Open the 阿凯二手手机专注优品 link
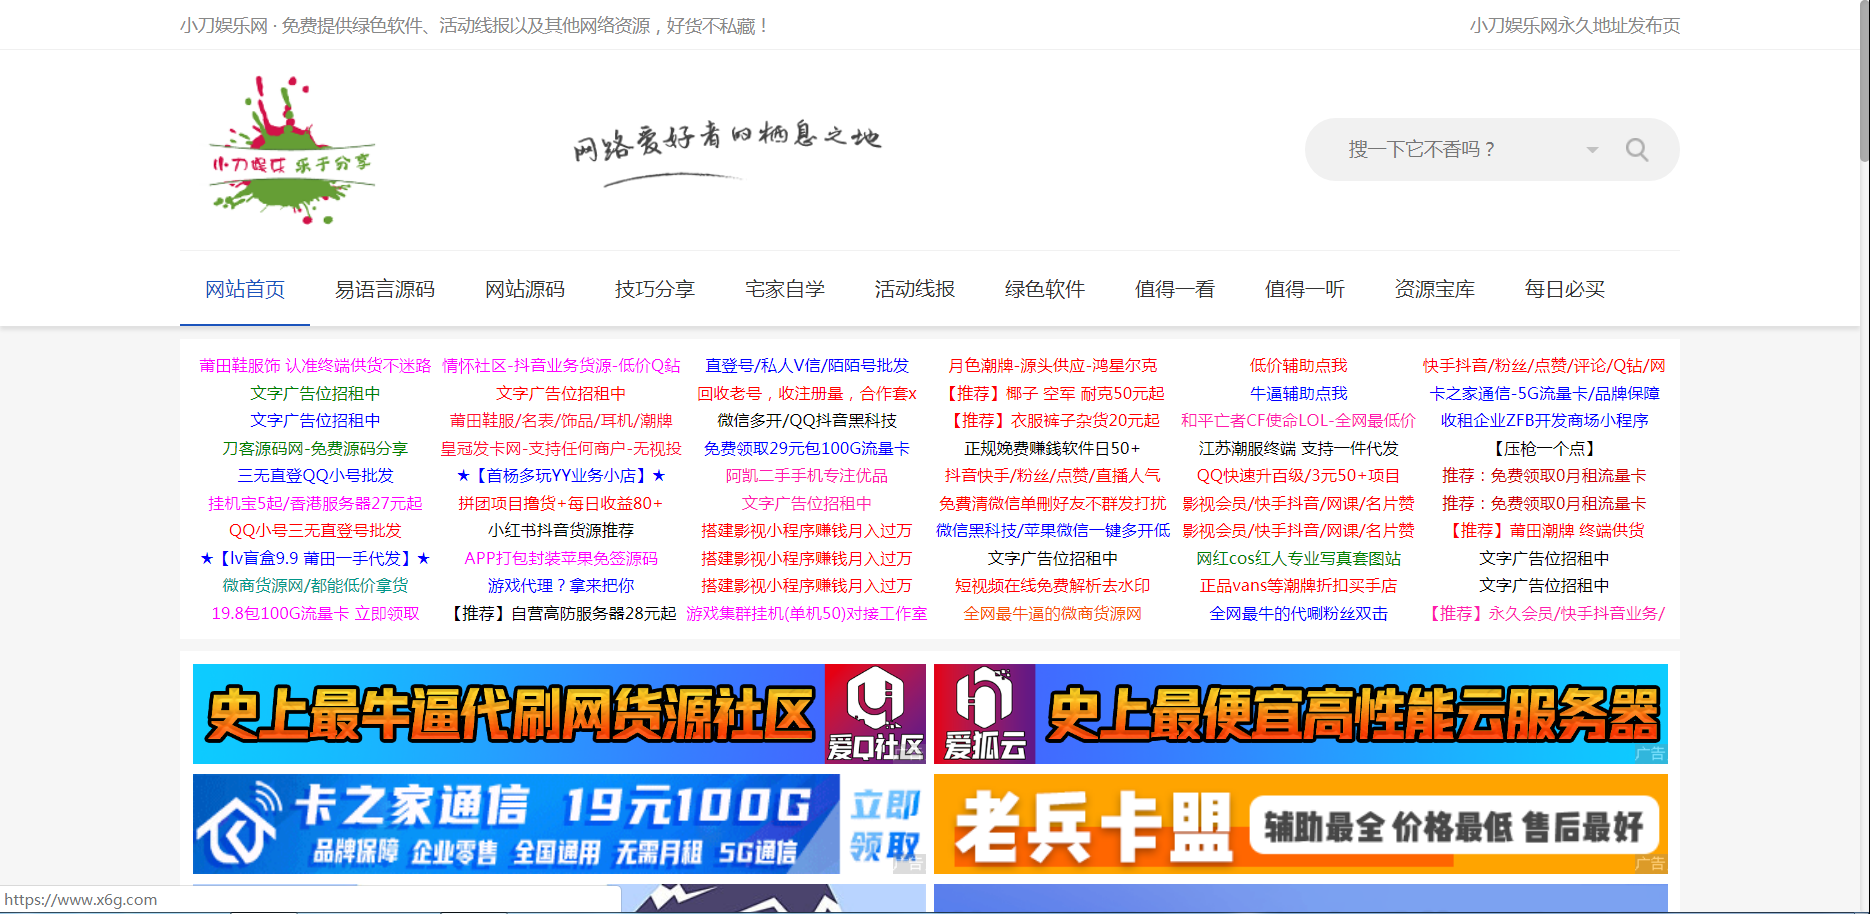The width and height of the screenshot is (1870, 914). [x=806, y=475]
